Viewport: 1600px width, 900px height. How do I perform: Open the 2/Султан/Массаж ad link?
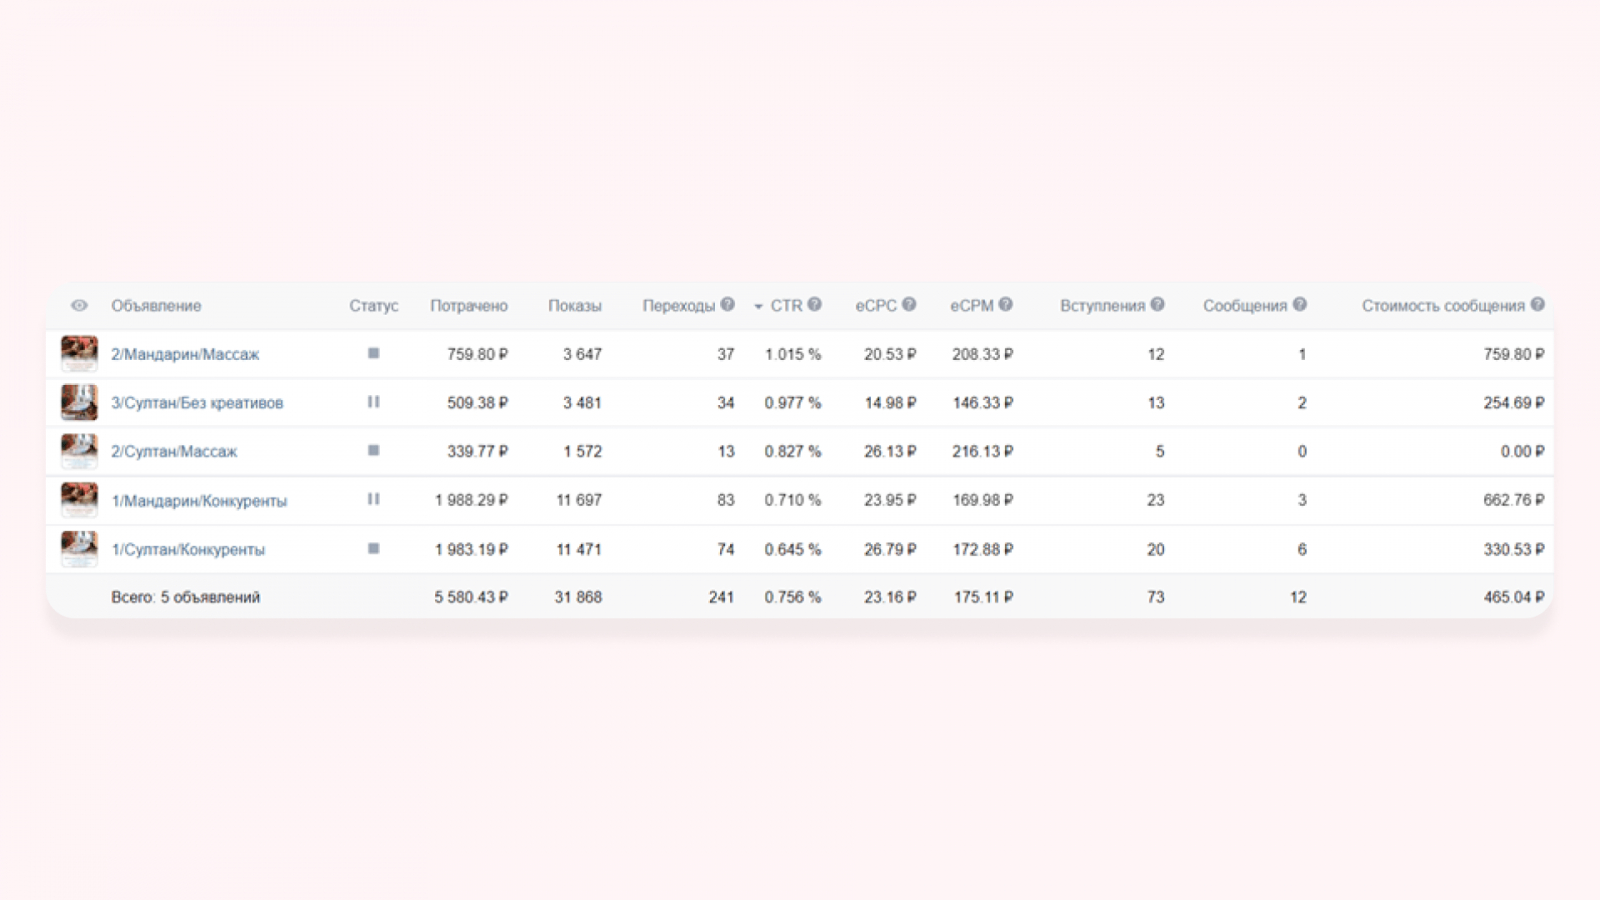coord(174,452)
